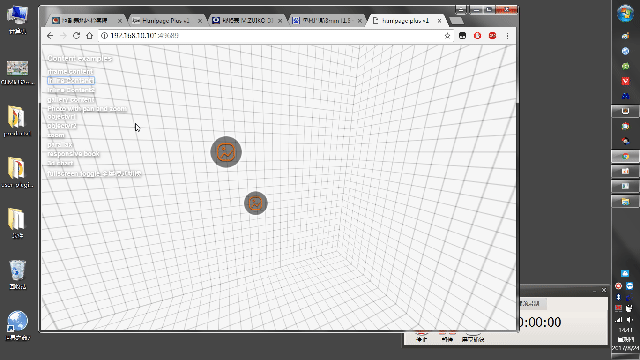Open the second desktop folder icon

pos(17,172)
